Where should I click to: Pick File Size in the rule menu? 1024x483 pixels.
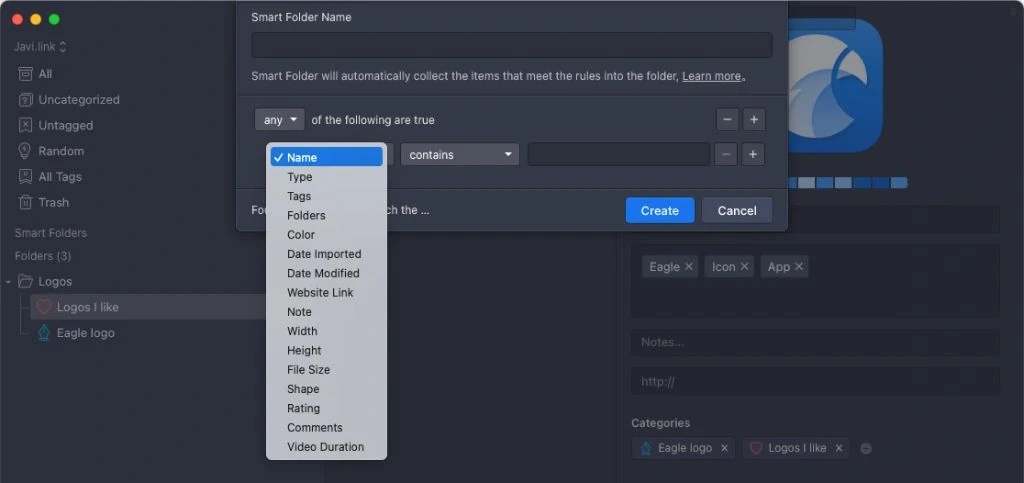pyautogui.click(x=308, y=370)
